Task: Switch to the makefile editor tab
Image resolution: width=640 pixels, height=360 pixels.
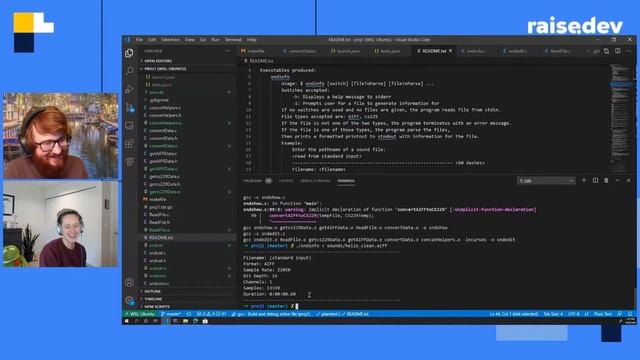Action: 256,51
